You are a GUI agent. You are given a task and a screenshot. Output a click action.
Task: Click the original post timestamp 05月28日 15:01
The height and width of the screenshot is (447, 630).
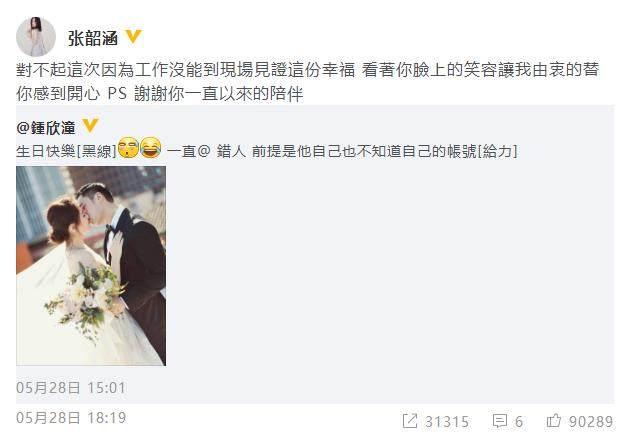pyautogui.click(x=71, y=388)
